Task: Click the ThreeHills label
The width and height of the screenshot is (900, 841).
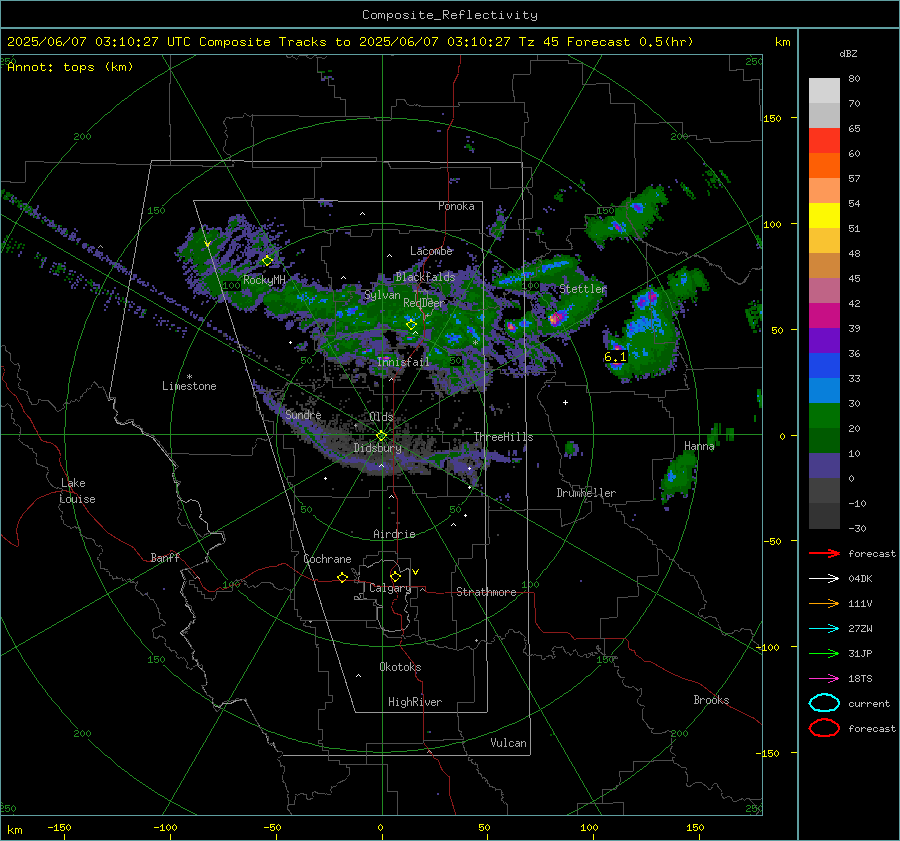Action: [503, 437]
